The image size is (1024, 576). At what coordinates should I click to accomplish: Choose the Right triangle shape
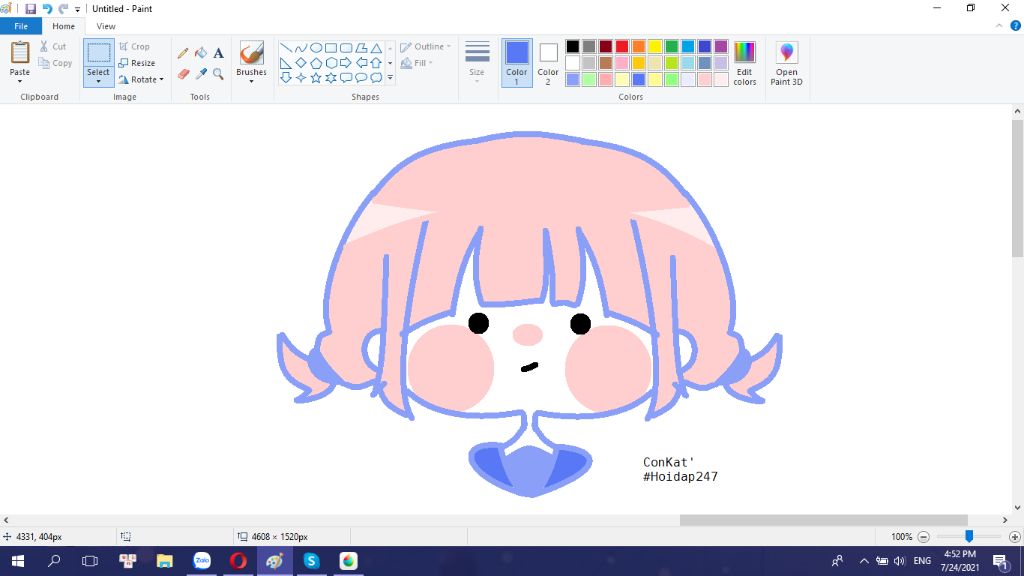pyautogui.click(x=285, y=63)
